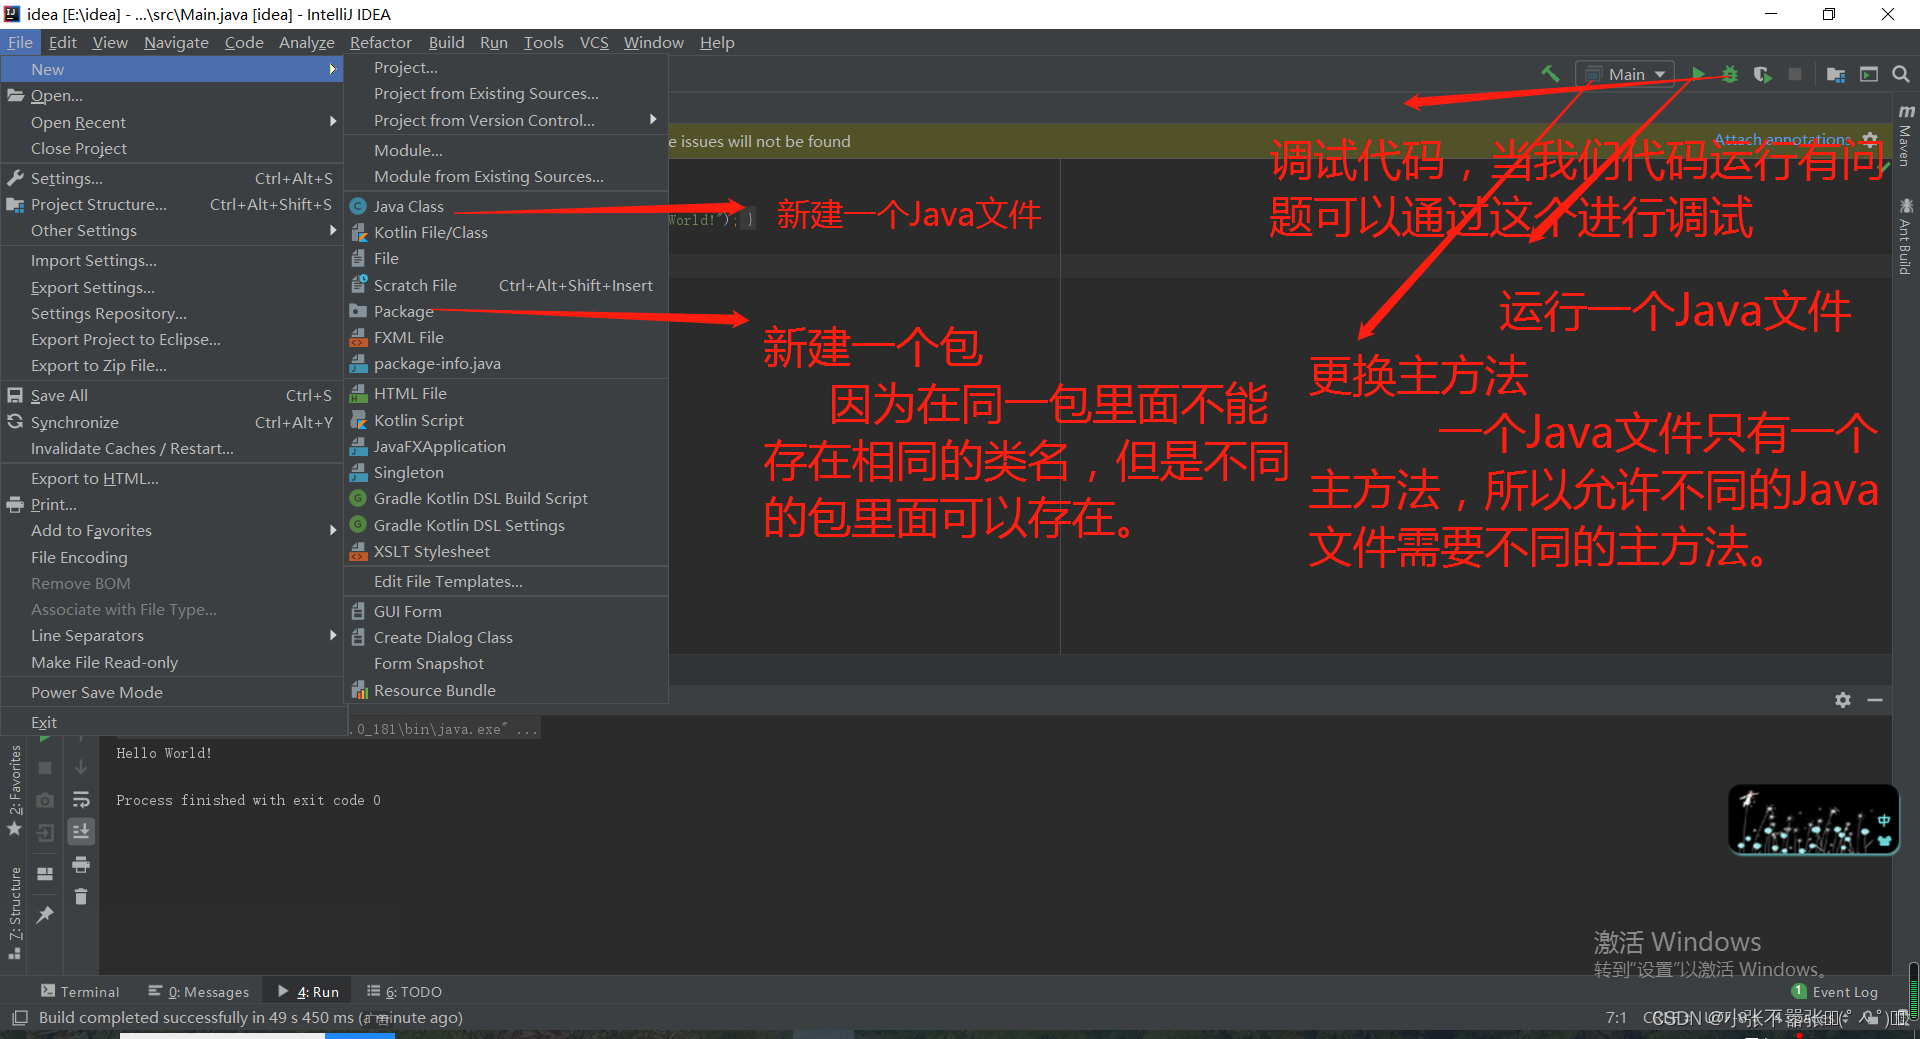The image size is (1920, 1039).
Task: Click desktop pet widget thumbnail
Action: pyautogui.click(x=1814, y=819)
